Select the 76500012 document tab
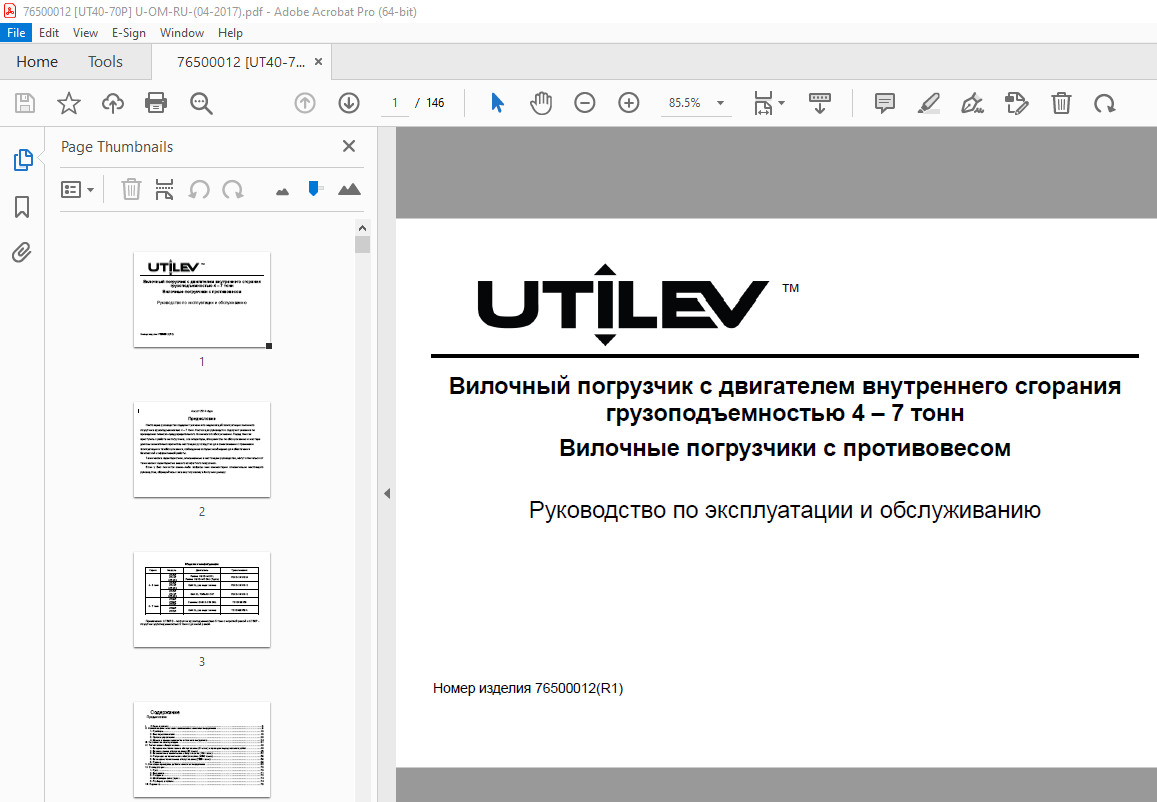Screen dimensions: 1157x802 click(241, 62)
